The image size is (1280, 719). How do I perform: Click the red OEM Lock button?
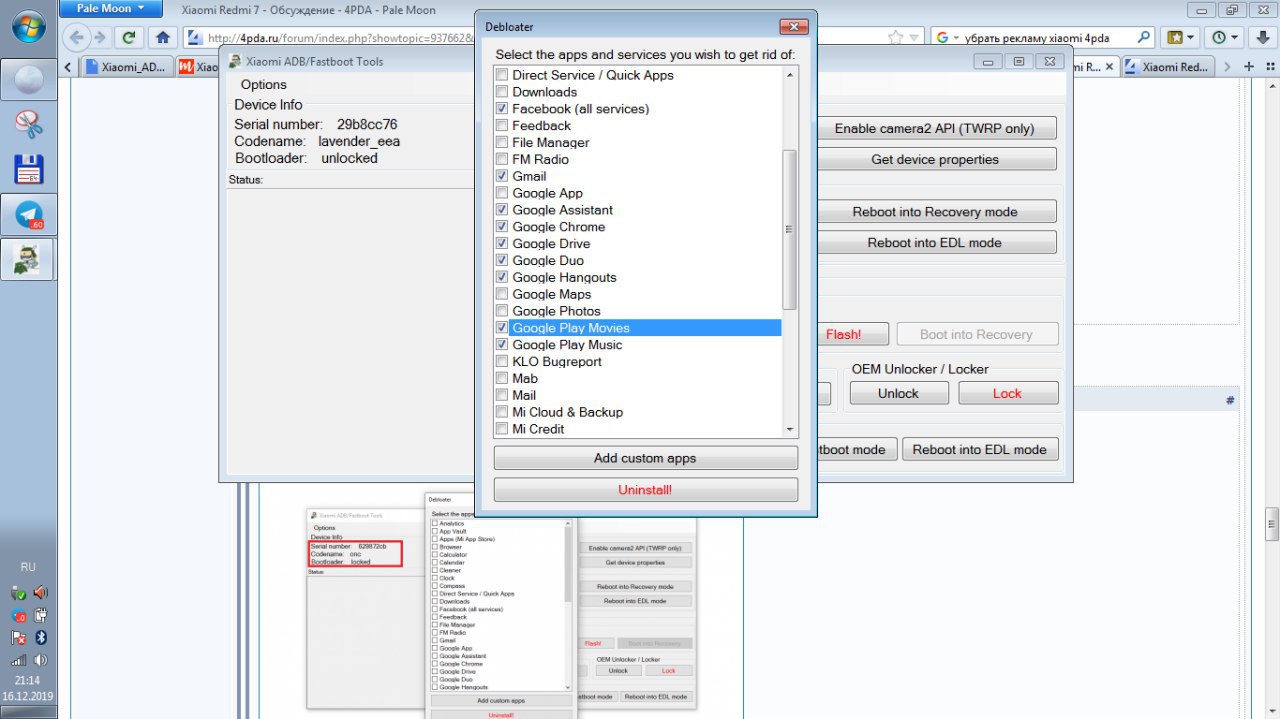tap(1007, 393)
